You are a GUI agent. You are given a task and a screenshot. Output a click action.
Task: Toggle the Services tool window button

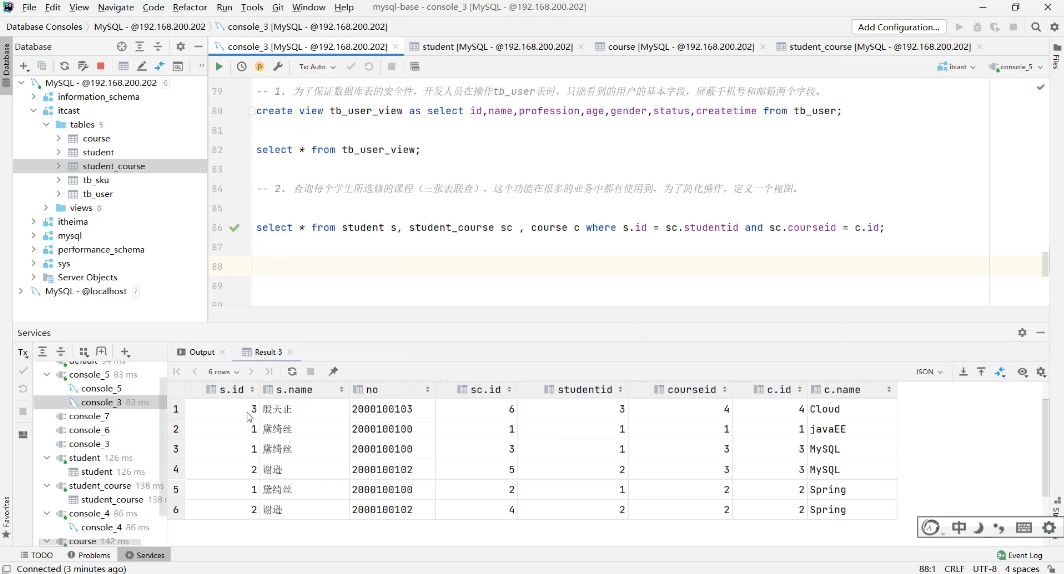pos(143,555)
